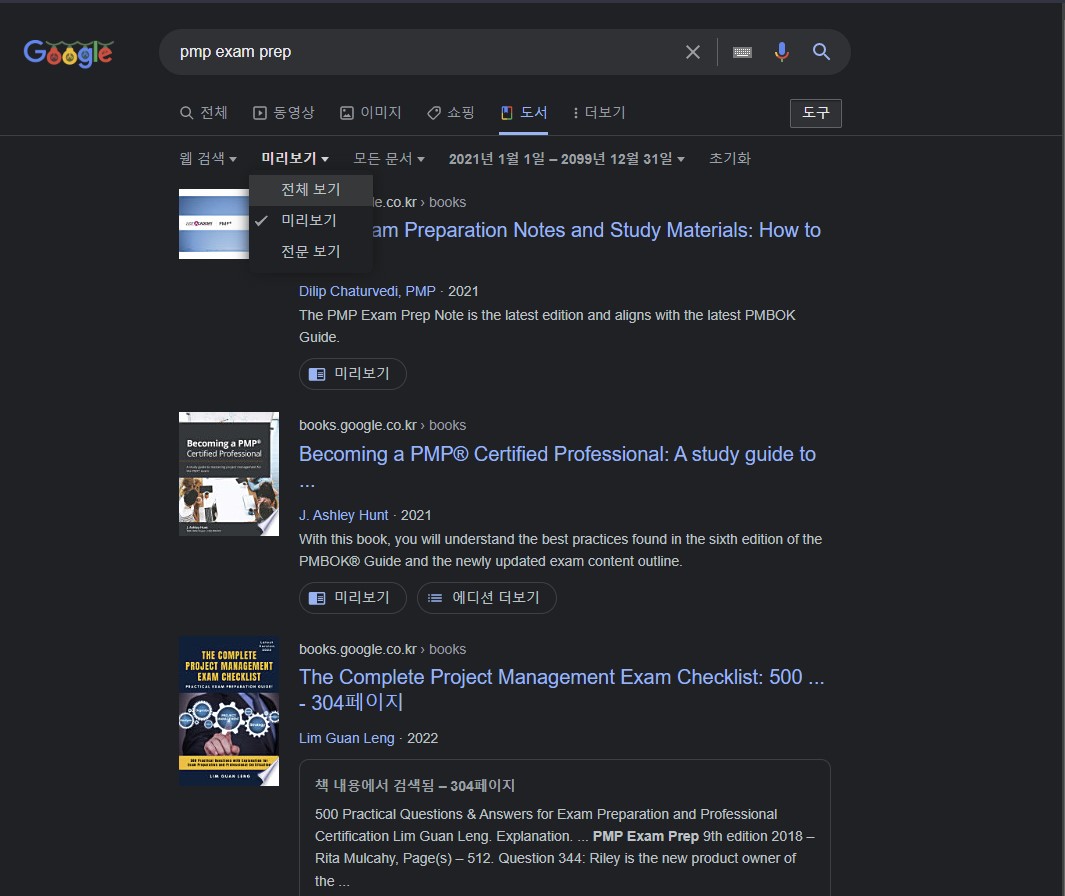Click 미리보기 button under Dilip Chaturvedi result
The width and height of the screenshot is (1065, 896).
[353, 374]
